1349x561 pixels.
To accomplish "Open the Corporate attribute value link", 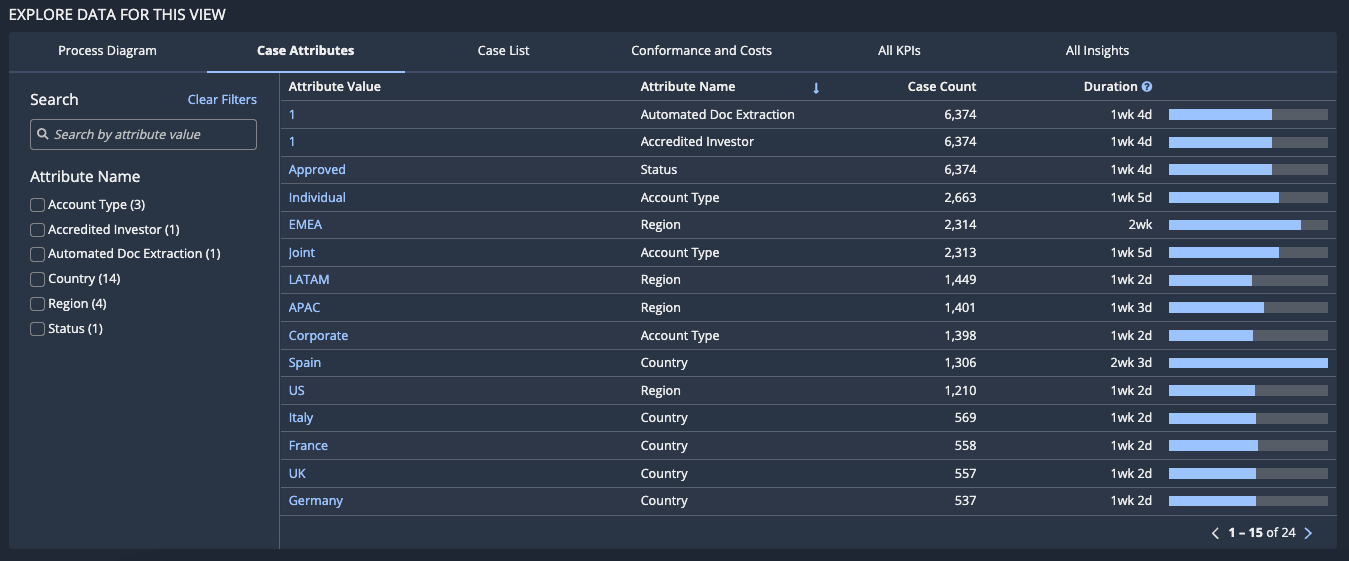I will click(x=318, y=336).
